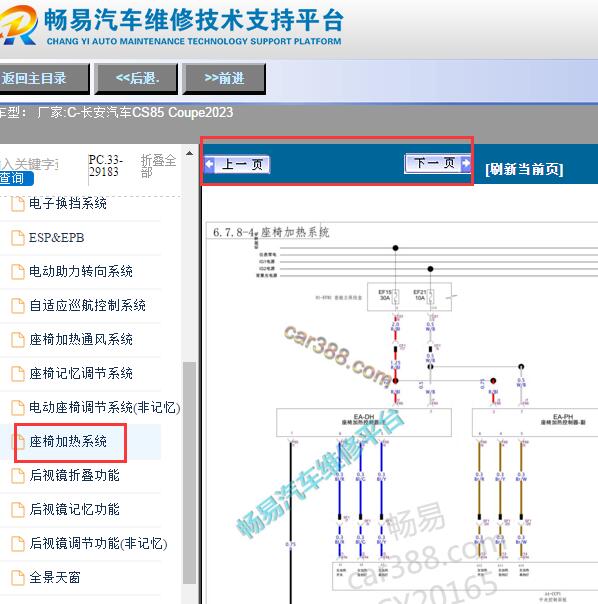This screenshot has width=598, height=604.
Task: Click the 查询 search button
Action: [x=16, y=178]
